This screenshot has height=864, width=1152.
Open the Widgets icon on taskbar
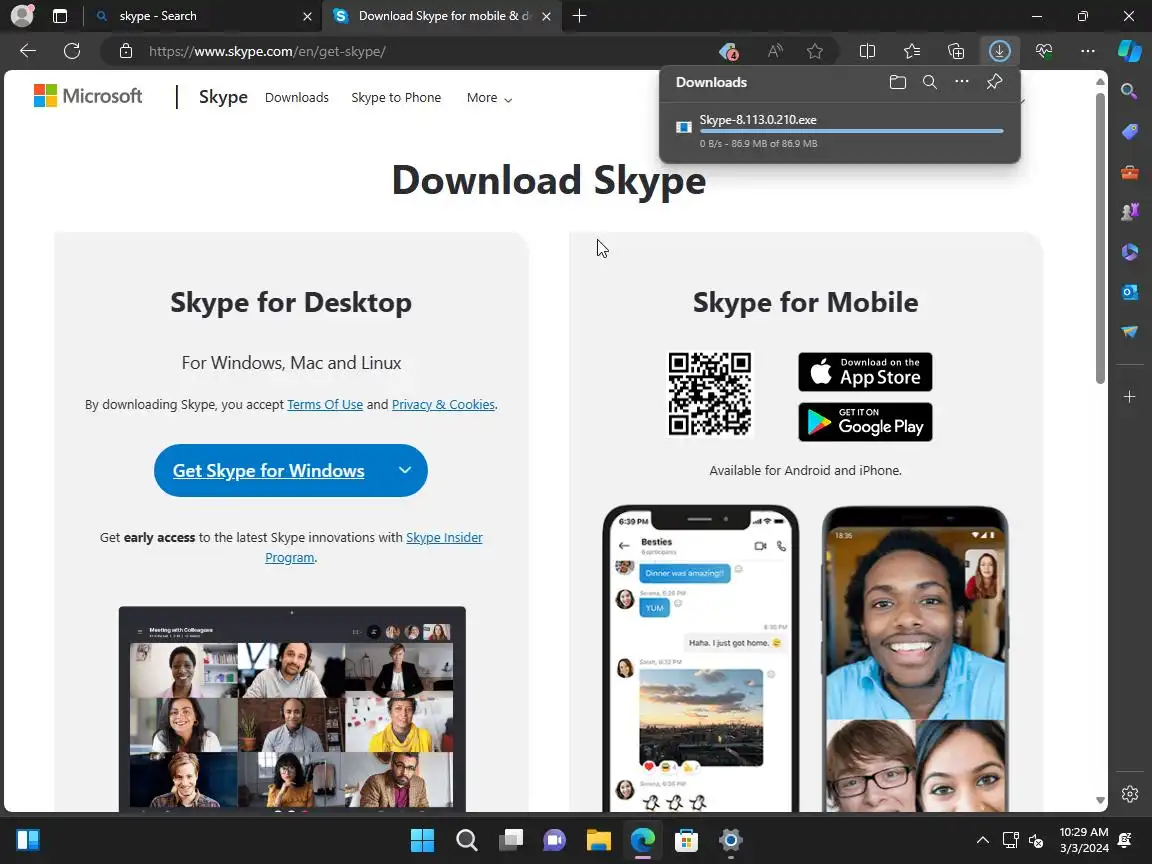click(x=28, y=840)
